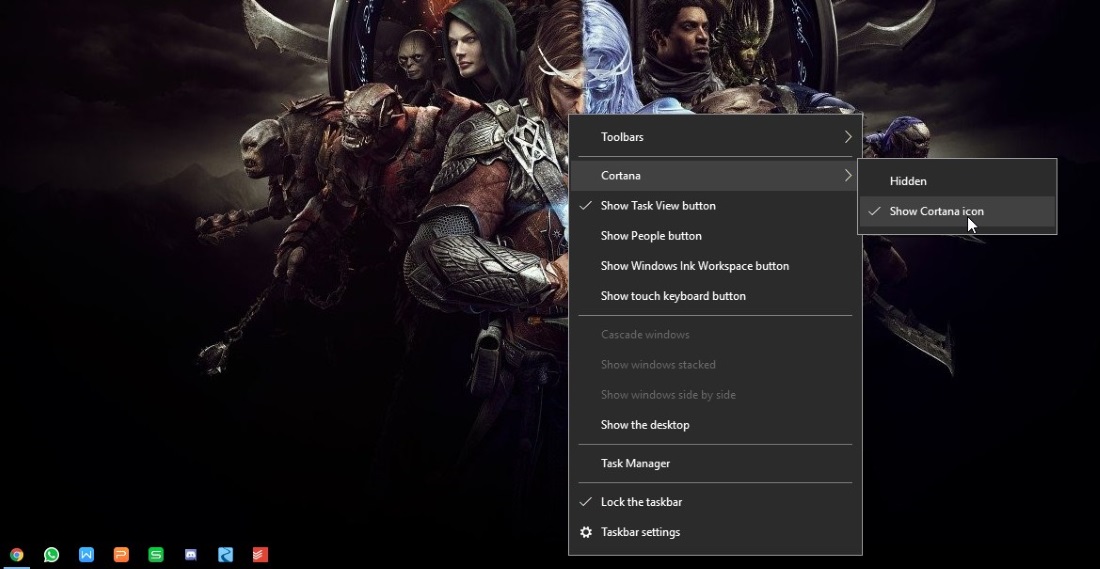Expand the Toolbars submenu arrow
The image size is (1100, 569).
(x=847, y=137)
